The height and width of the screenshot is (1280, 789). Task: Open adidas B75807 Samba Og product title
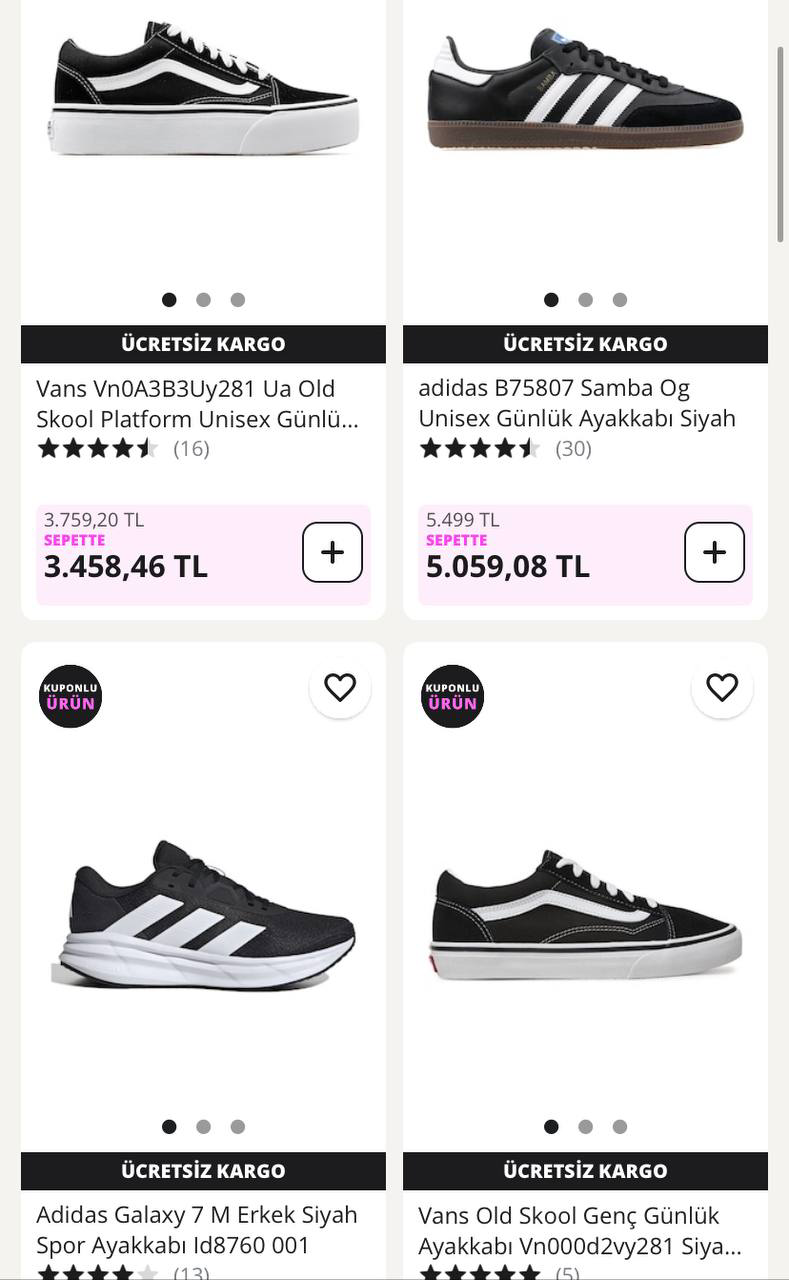point(577,403)
